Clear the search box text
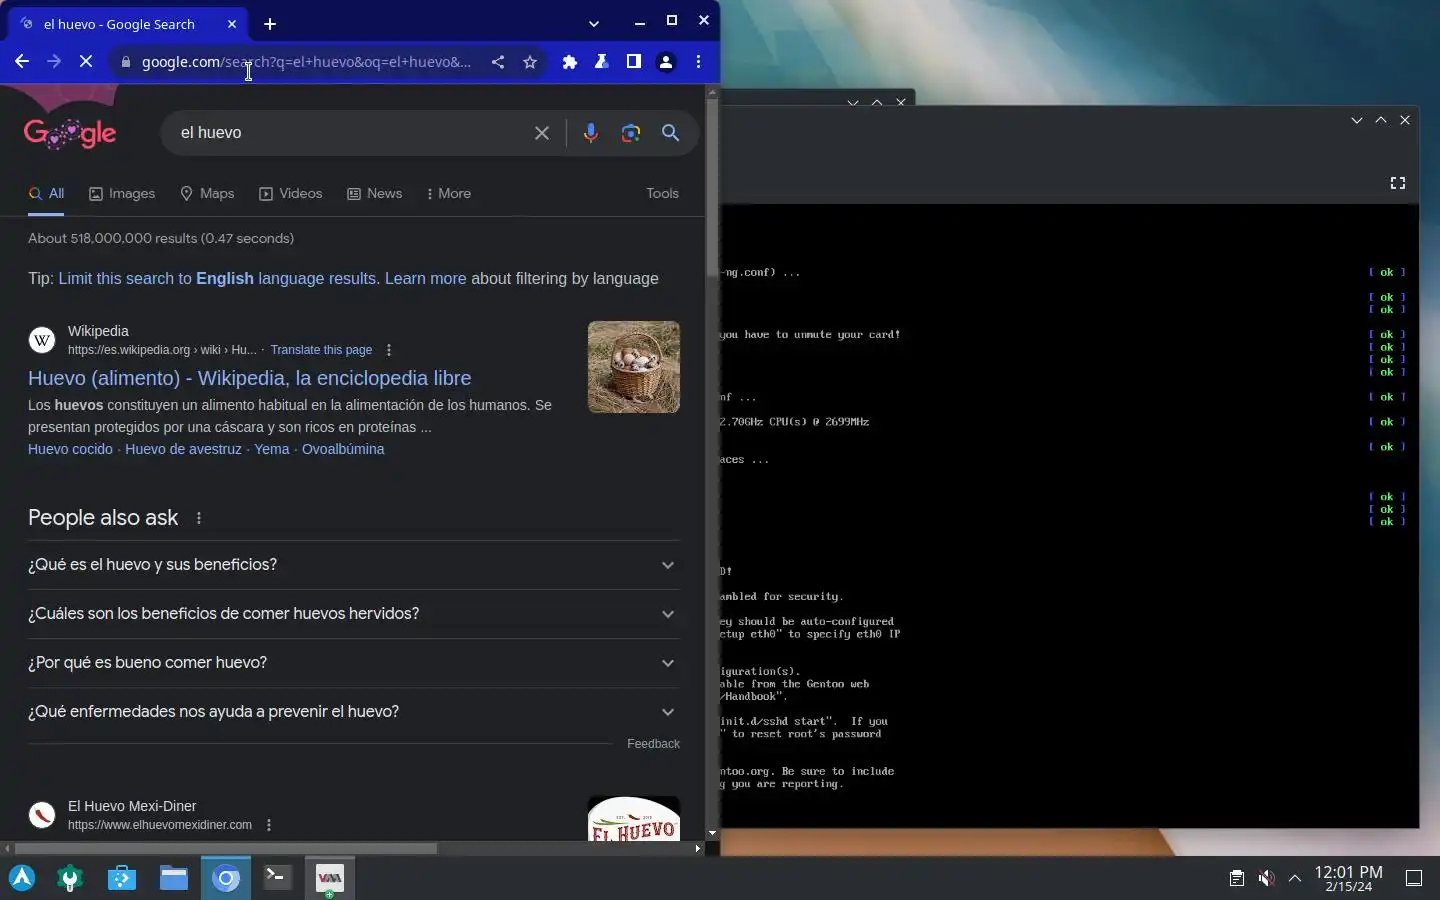 click(x=542, y=133)
